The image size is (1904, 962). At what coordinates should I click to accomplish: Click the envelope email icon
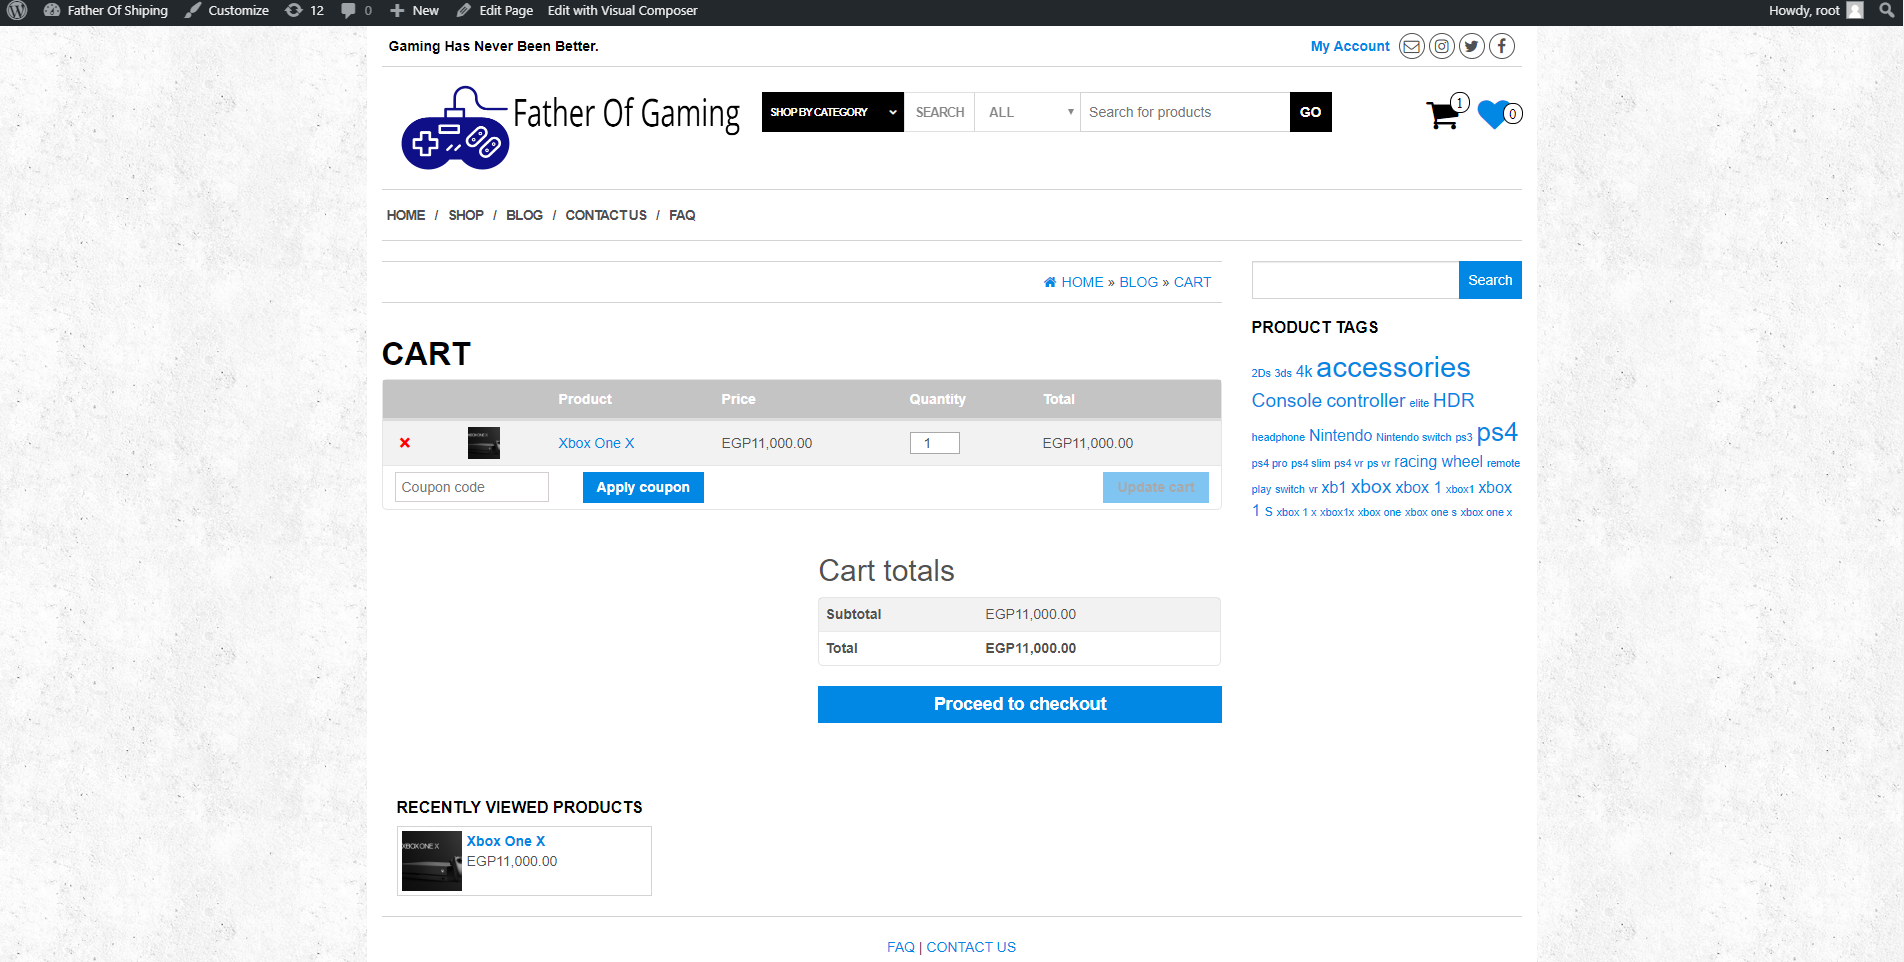pos(1411,46)
